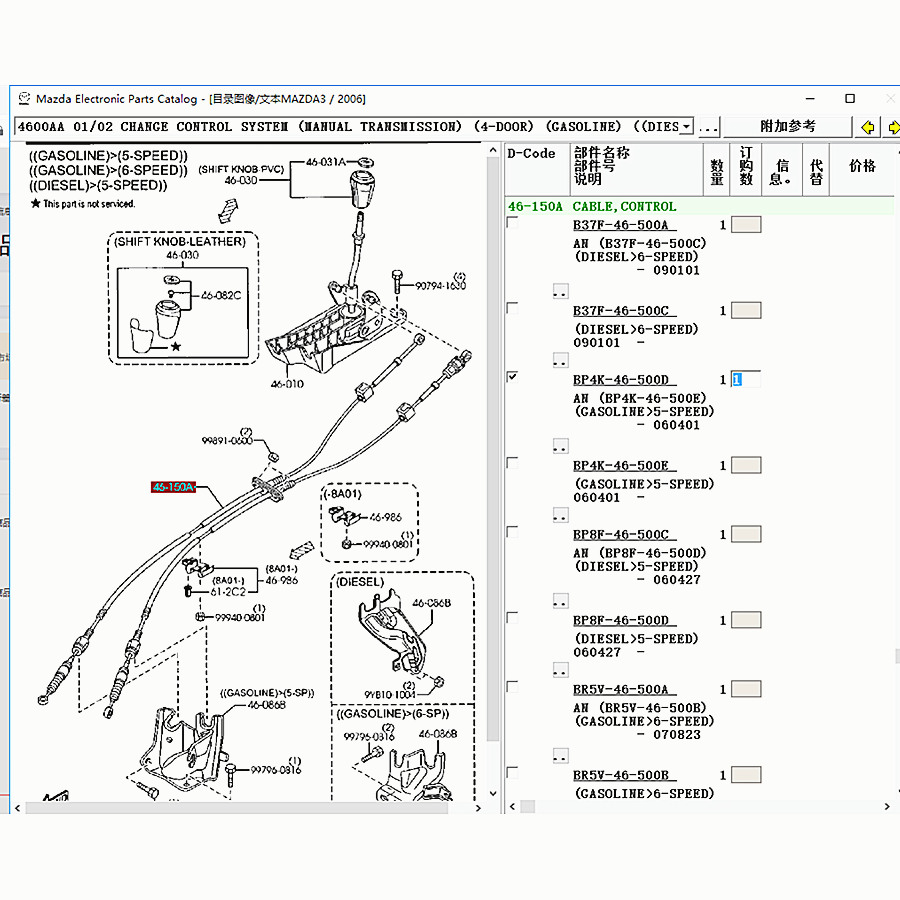Click the ellipsis button beside section dropdown
The height and width of the screenshot is (900, 900).
tap(708, 127)
